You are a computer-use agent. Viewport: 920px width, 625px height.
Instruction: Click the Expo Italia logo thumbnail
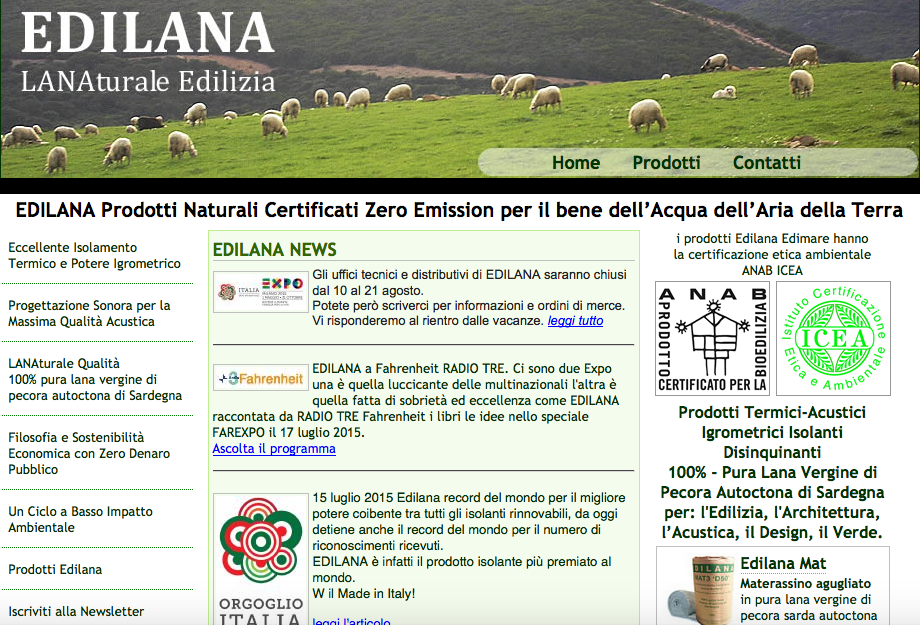pyautogui.click(x=261, y=292)
